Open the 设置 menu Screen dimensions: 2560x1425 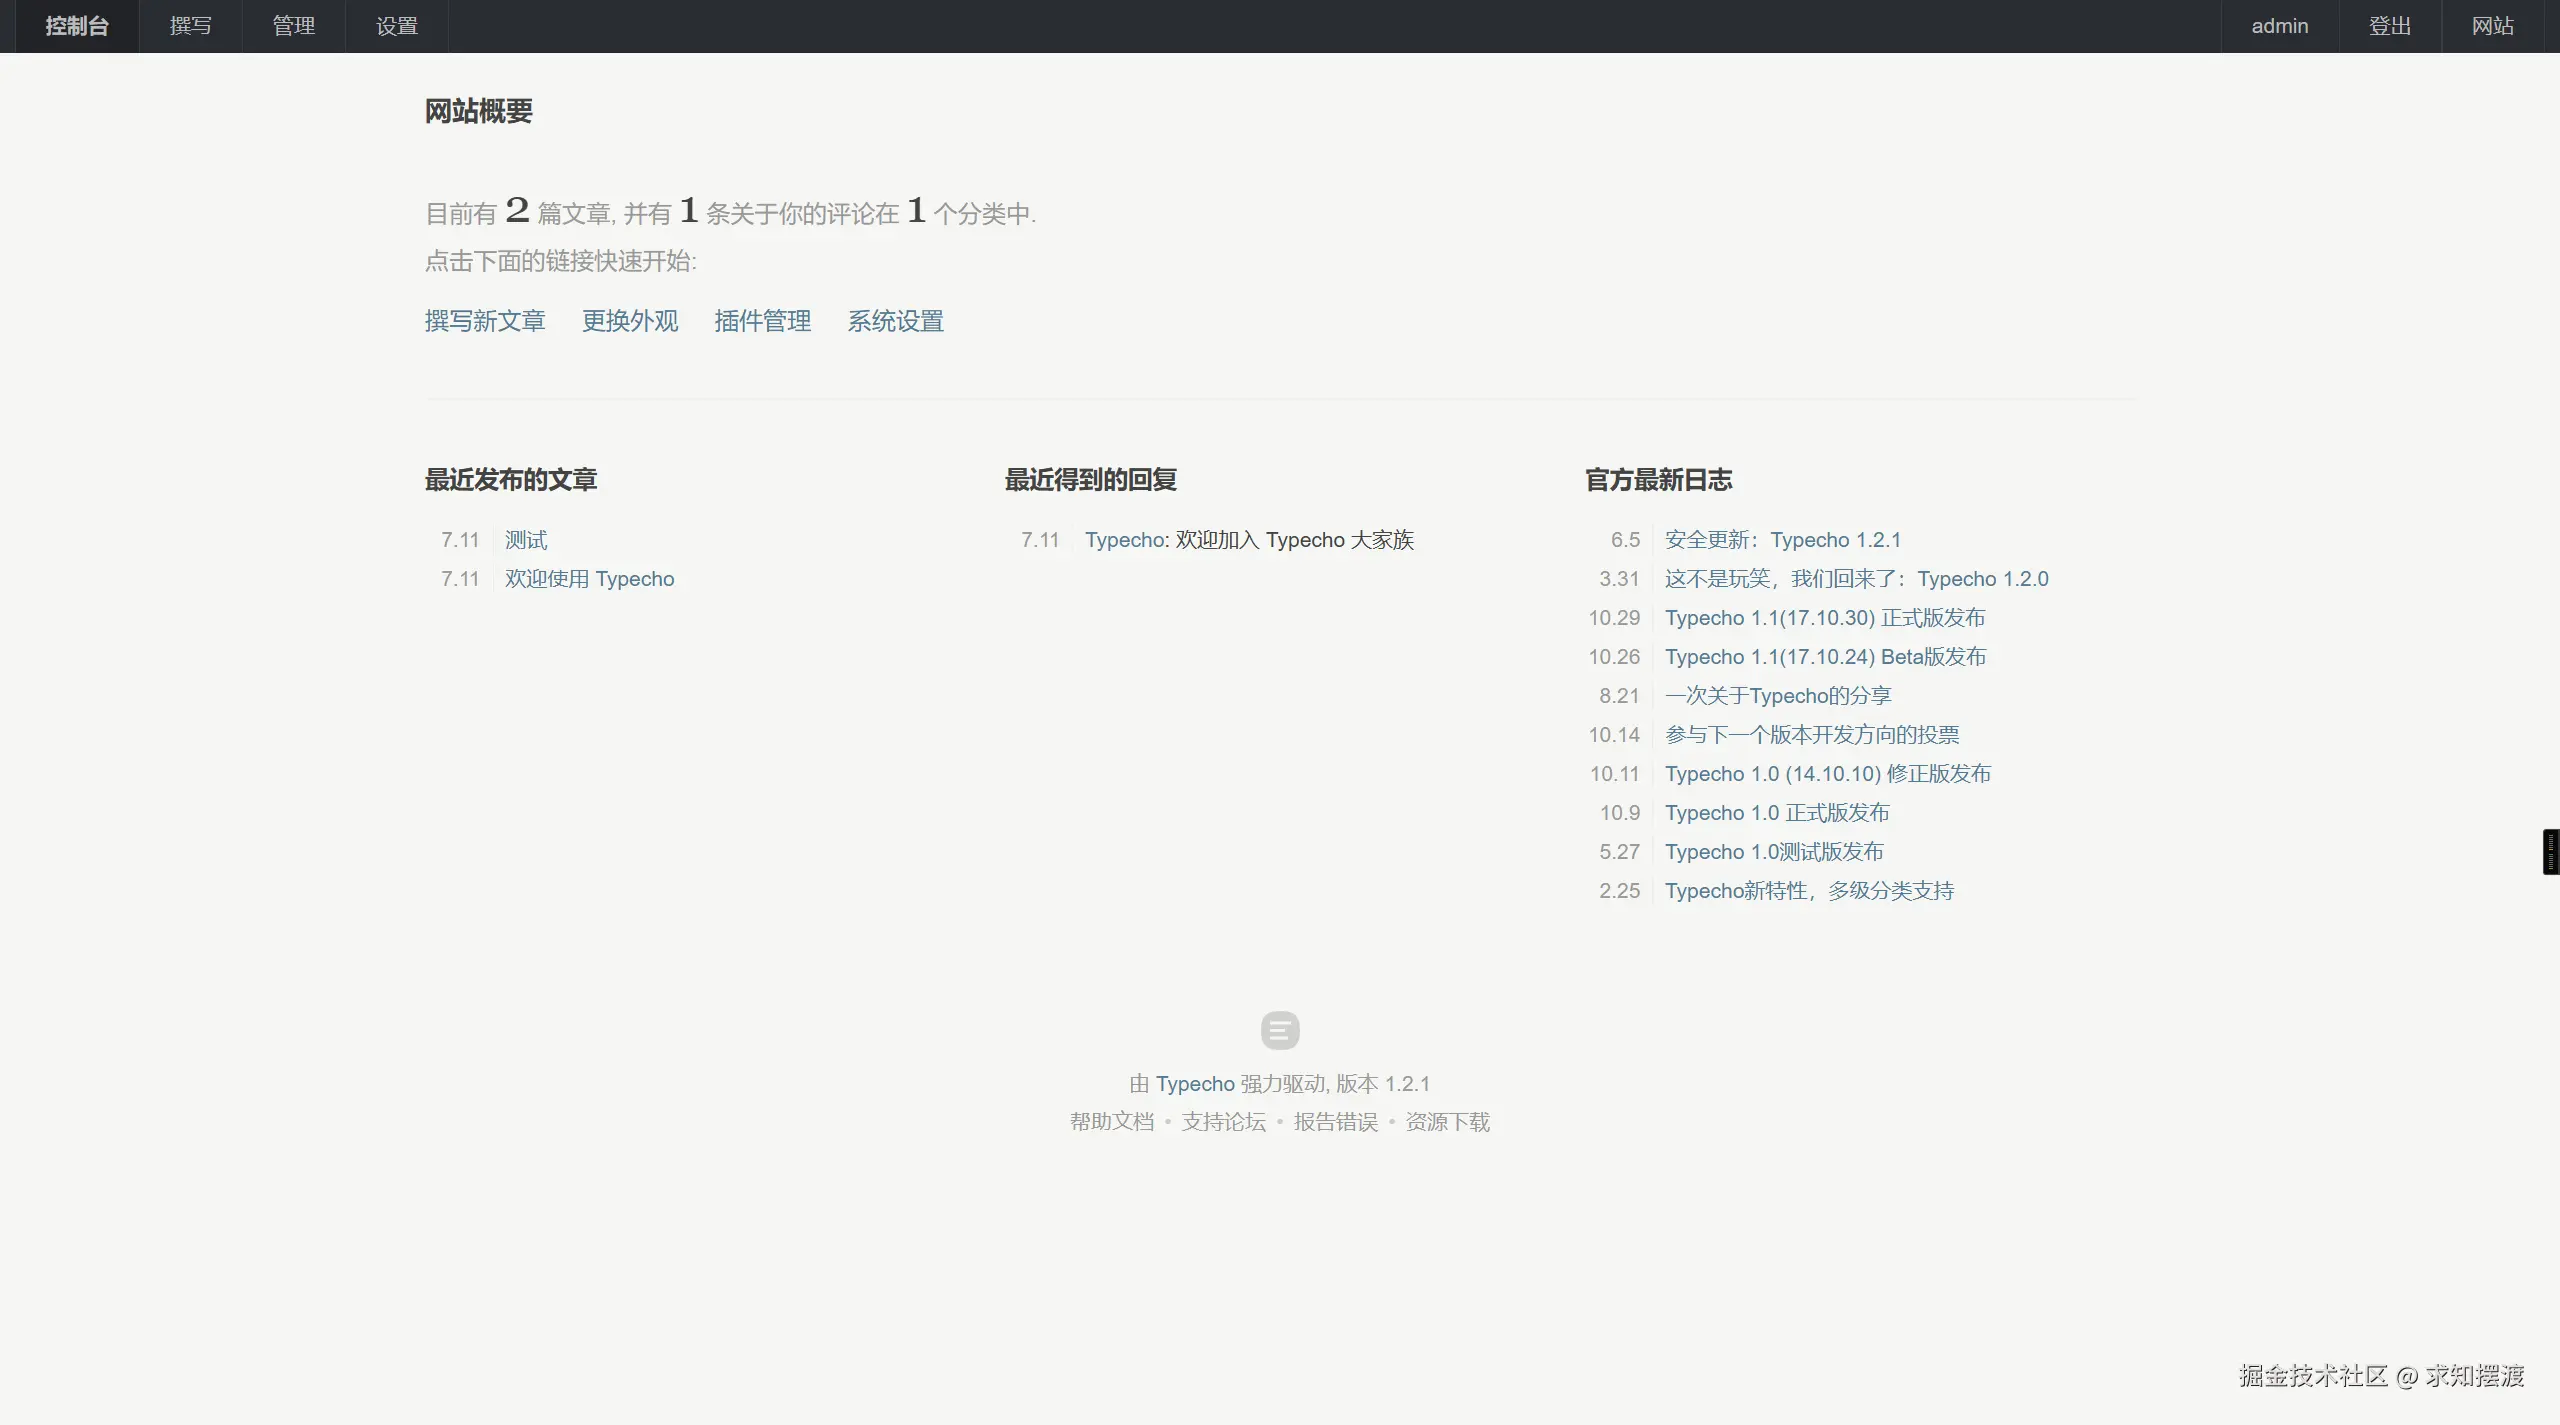[x=397, y=26]
